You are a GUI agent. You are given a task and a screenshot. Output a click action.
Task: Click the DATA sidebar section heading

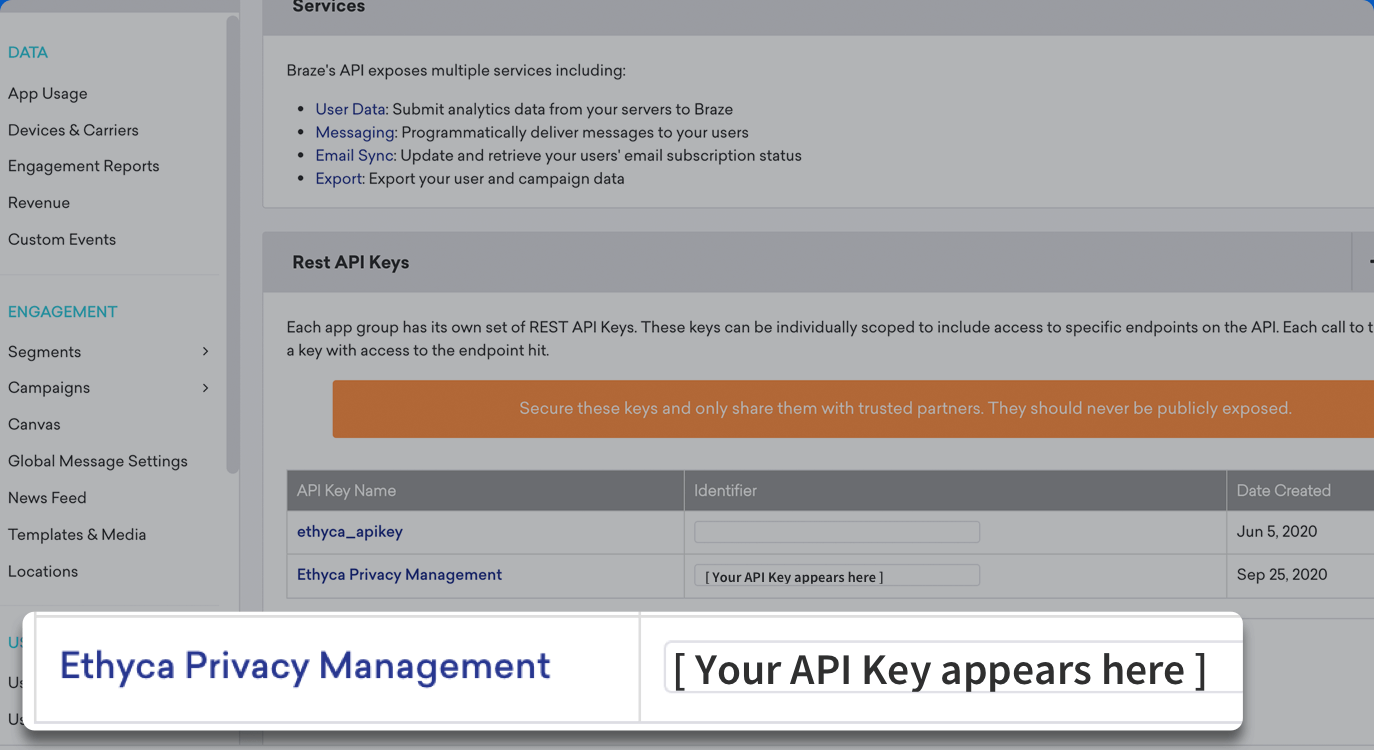tap(28, 53)
